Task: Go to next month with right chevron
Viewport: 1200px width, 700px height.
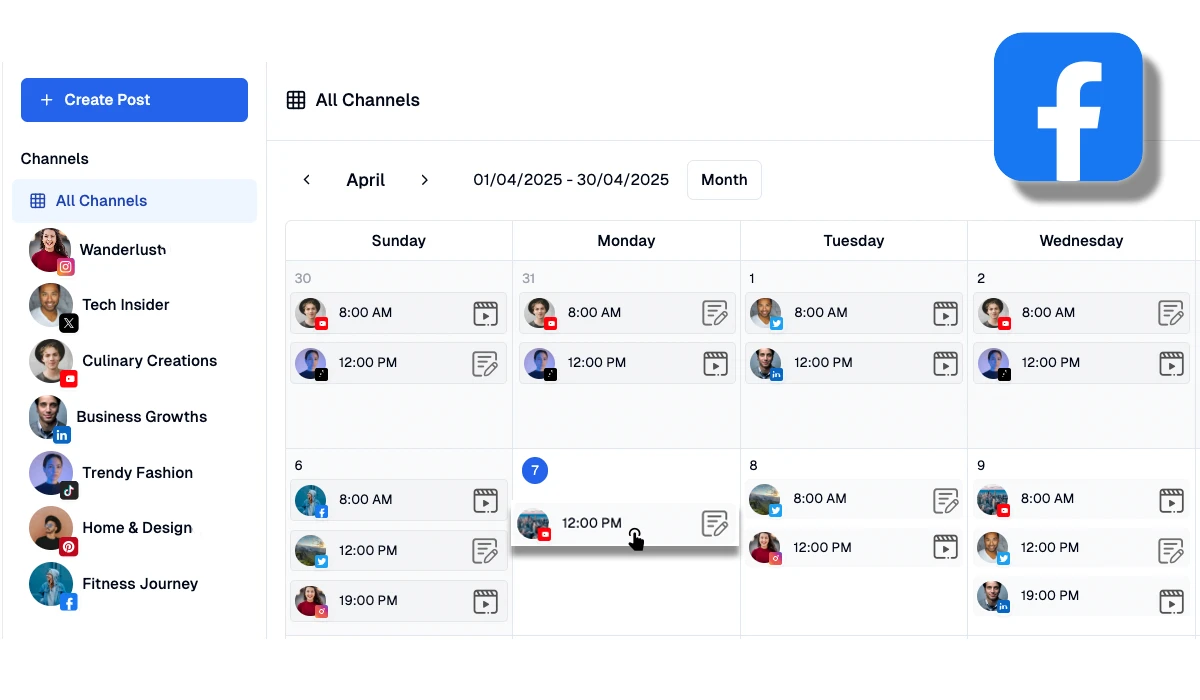Action: click(x=424, y=180)
